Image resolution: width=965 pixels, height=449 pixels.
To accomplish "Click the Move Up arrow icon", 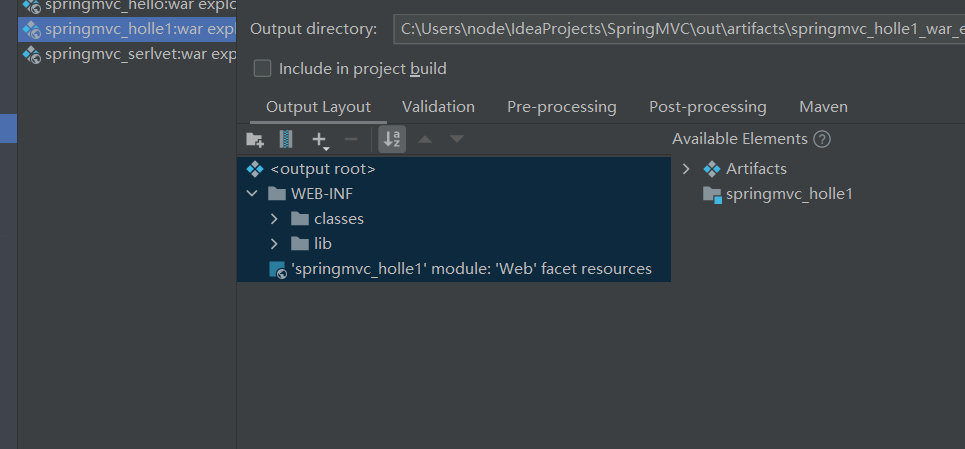I will point(425,139).
